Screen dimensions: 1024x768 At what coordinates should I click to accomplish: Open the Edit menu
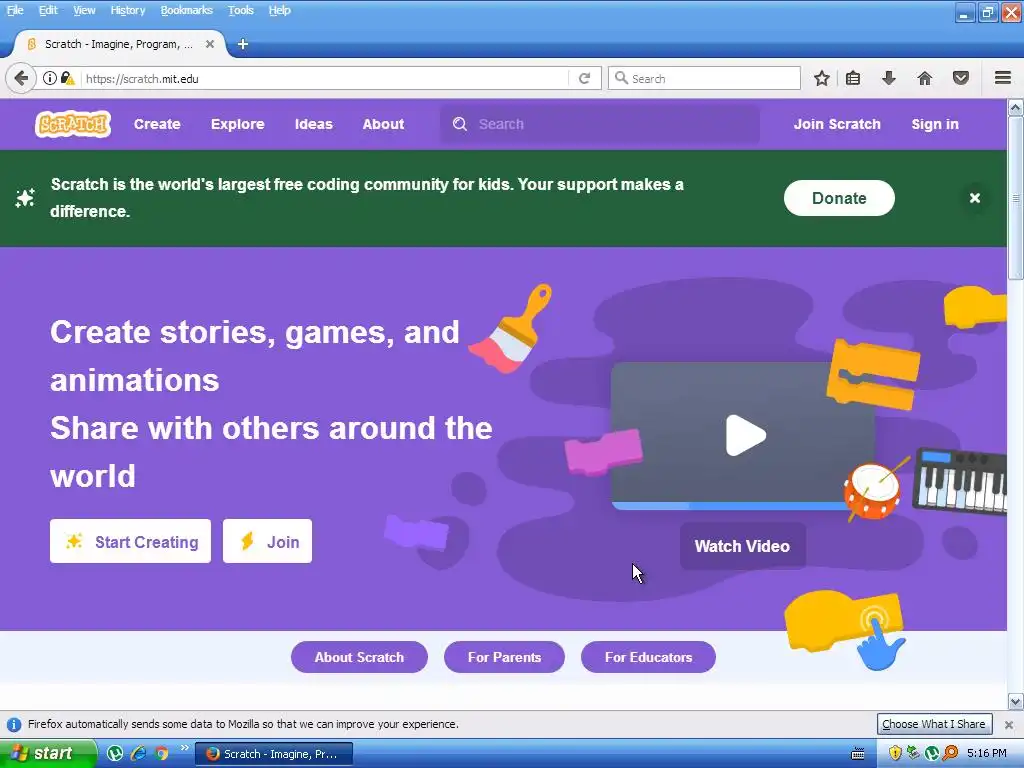48,10
